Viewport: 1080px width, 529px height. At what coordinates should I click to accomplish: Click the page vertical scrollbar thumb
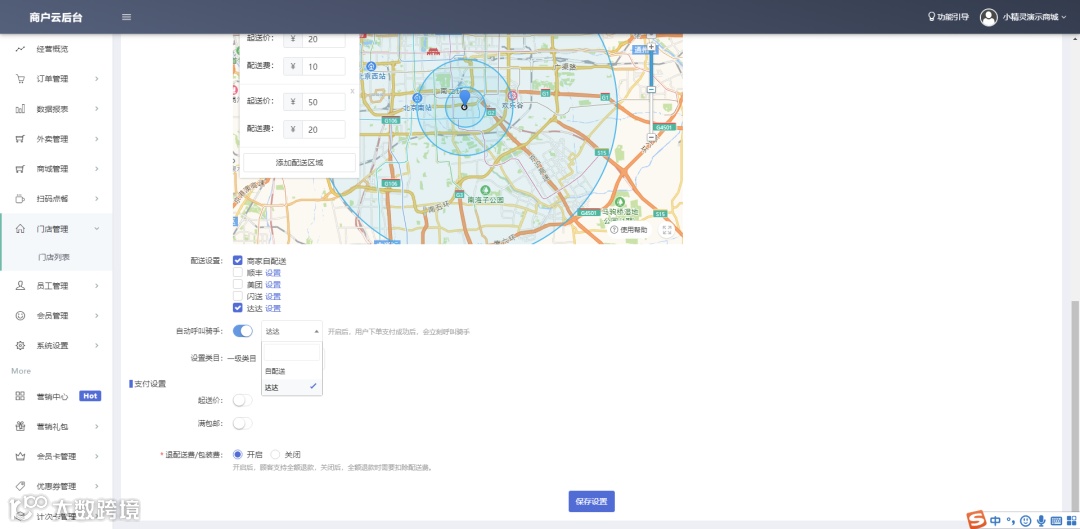coord(1074,406)
